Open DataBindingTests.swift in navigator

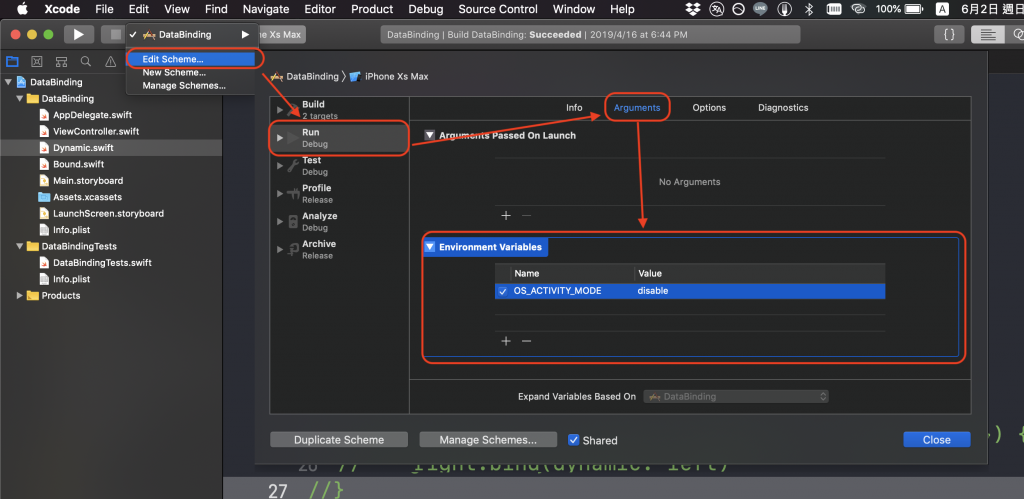coord(102,263)
